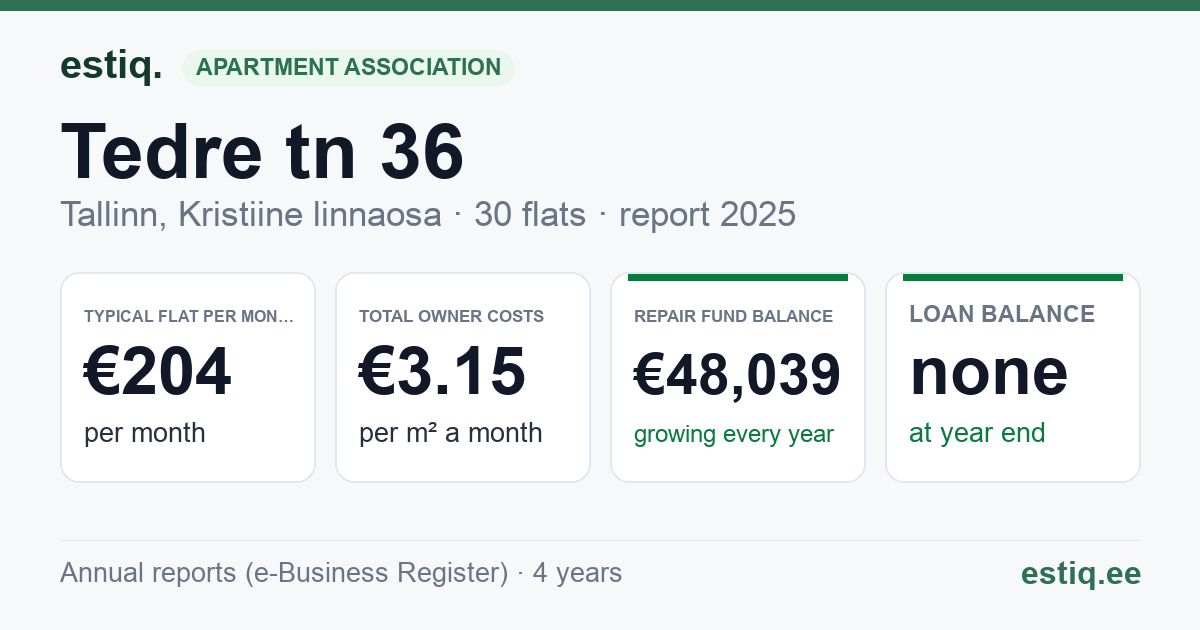Click the REPAIR FUND BALANCE label

pyautogui.click(x=733, y=316)
